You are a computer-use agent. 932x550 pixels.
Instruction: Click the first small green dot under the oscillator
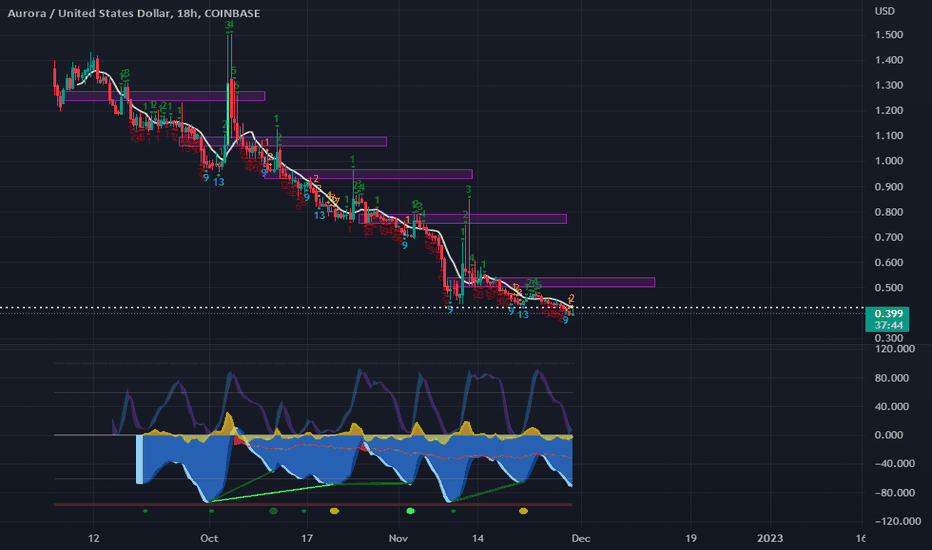(x=145, y=511)
